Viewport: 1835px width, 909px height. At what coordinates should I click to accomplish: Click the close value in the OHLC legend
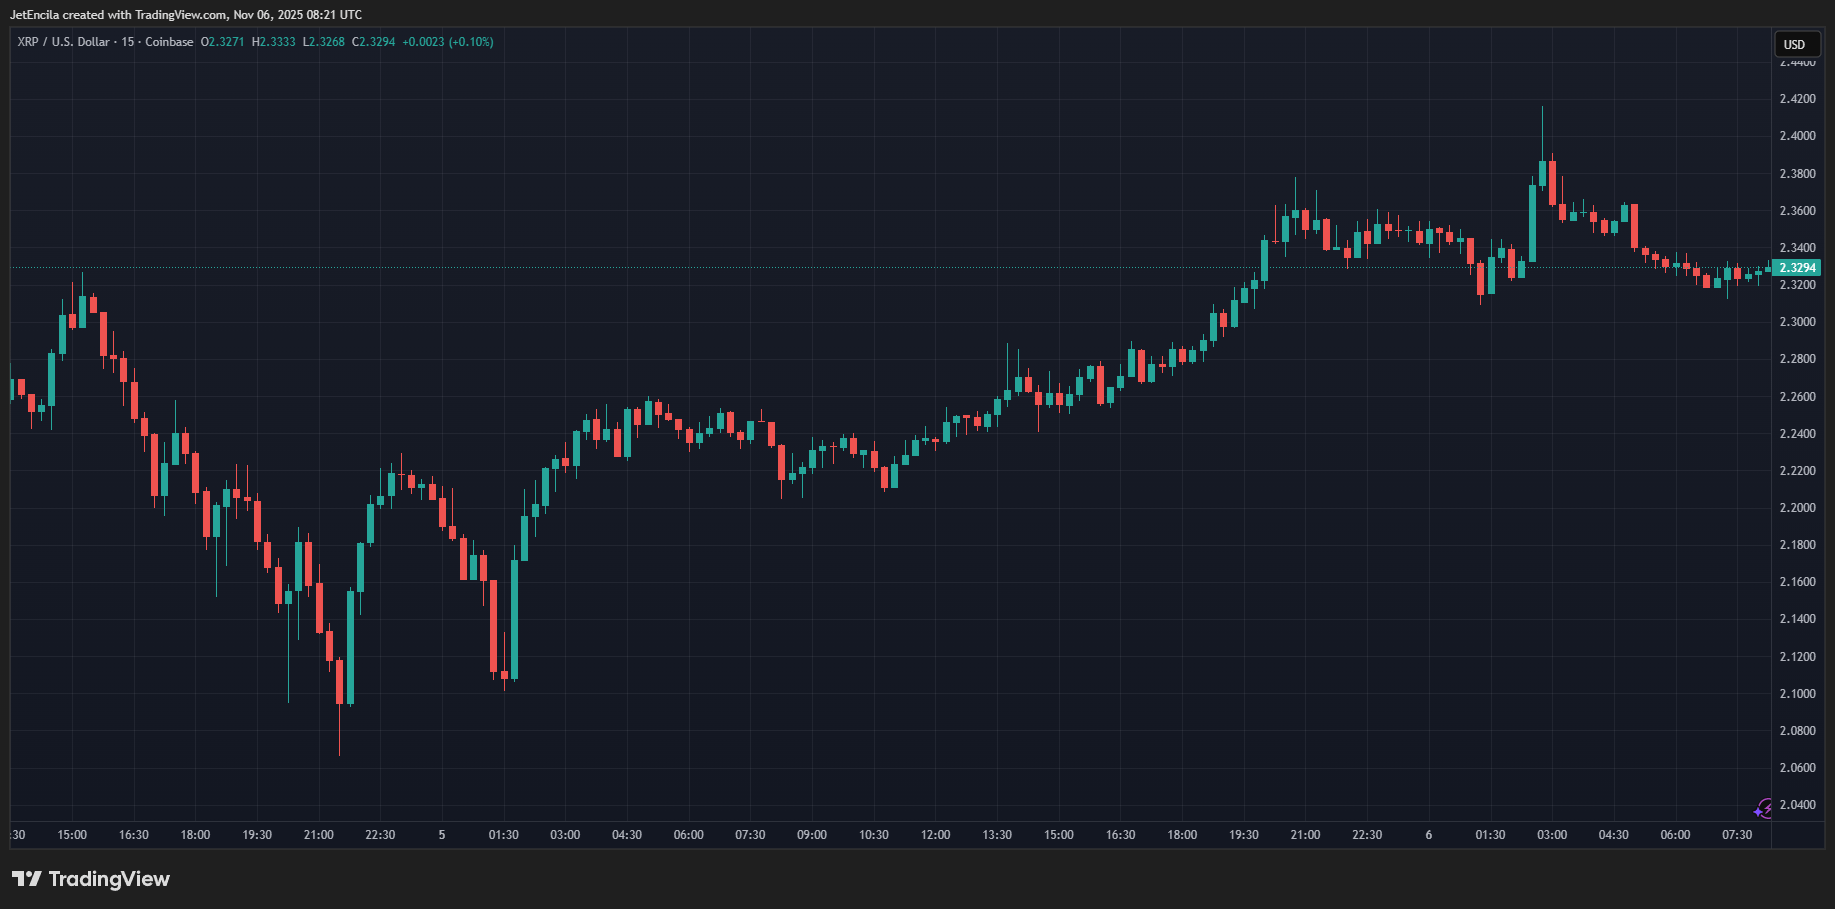pos(374,42)
